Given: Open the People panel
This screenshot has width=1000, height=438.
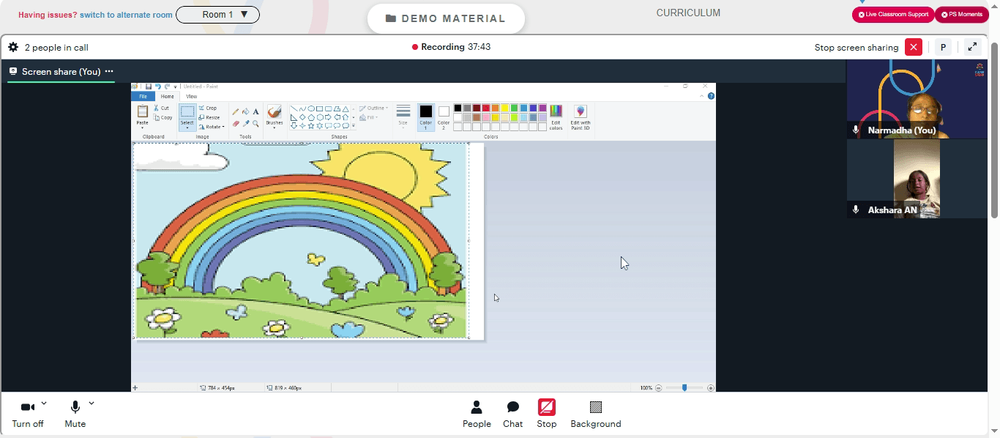Looking at the screenshot, I should pyautogui.click(x=476, y=414).
